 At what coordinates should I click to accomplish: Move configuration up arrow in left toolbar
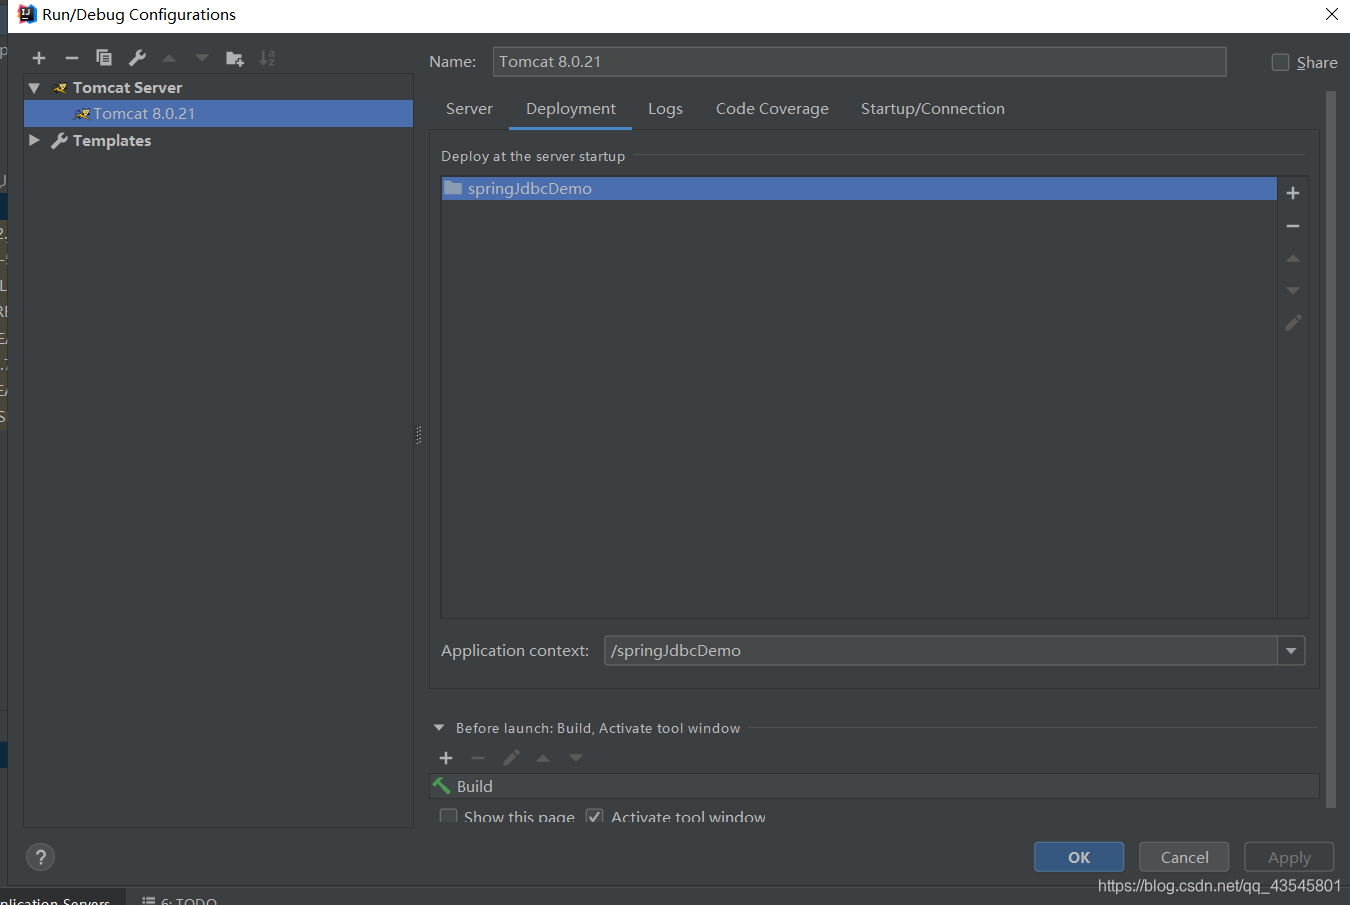tap(169, 58)
